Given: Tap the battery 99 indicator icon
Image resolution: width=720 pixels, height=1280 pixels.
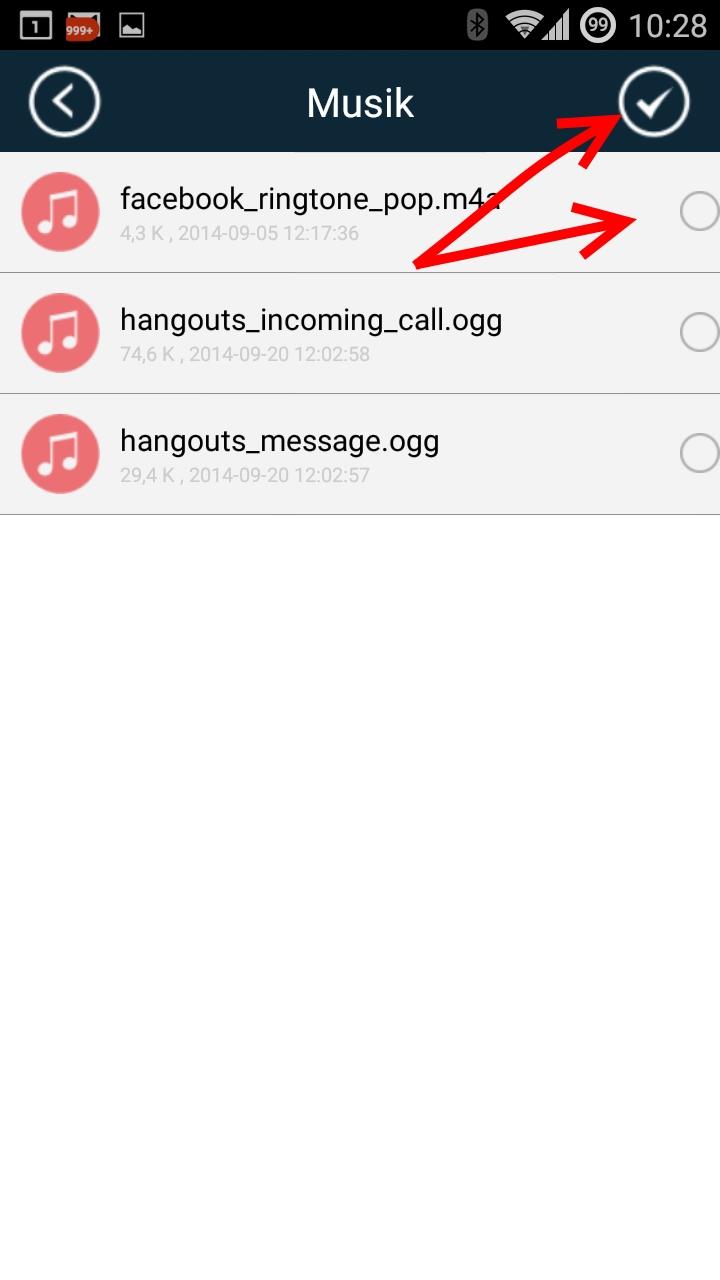Looking at the screenshot, I should [x=598, y=25].
